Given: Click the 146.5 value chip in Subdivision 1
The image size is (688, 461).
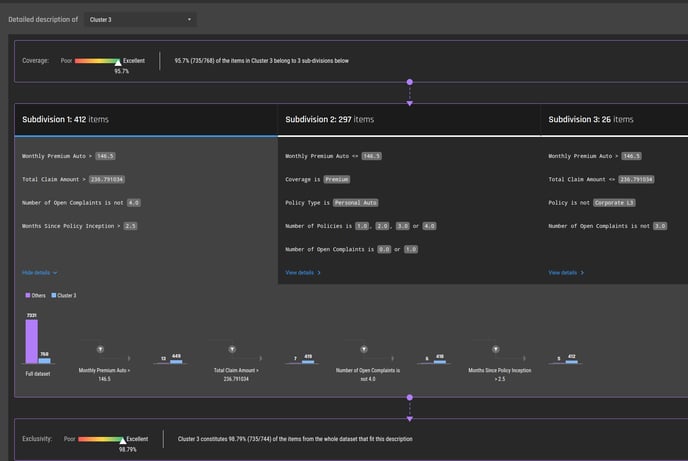Looking at the screenshot, I should click(x=105, y=156).
